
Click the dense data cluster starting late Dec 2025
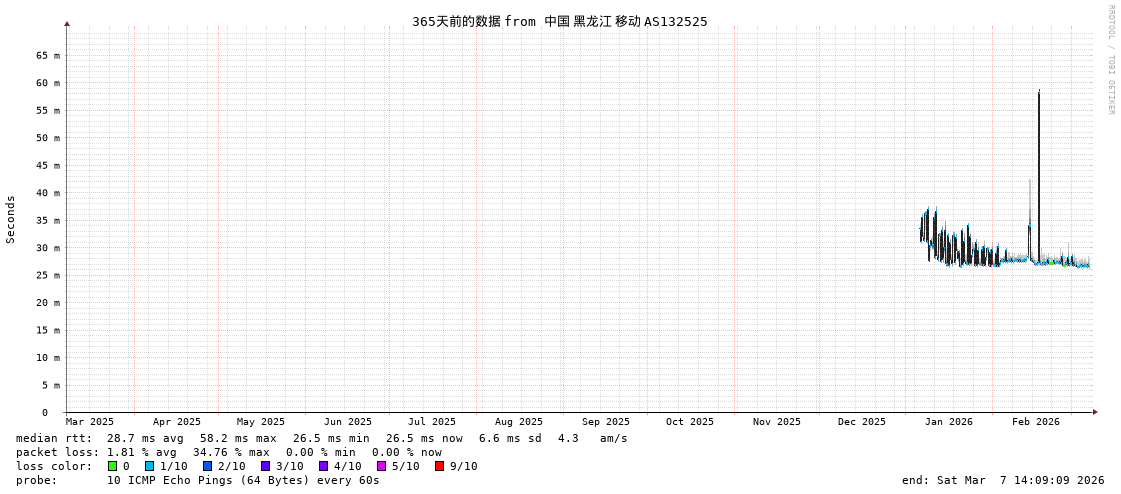(958, 239)
